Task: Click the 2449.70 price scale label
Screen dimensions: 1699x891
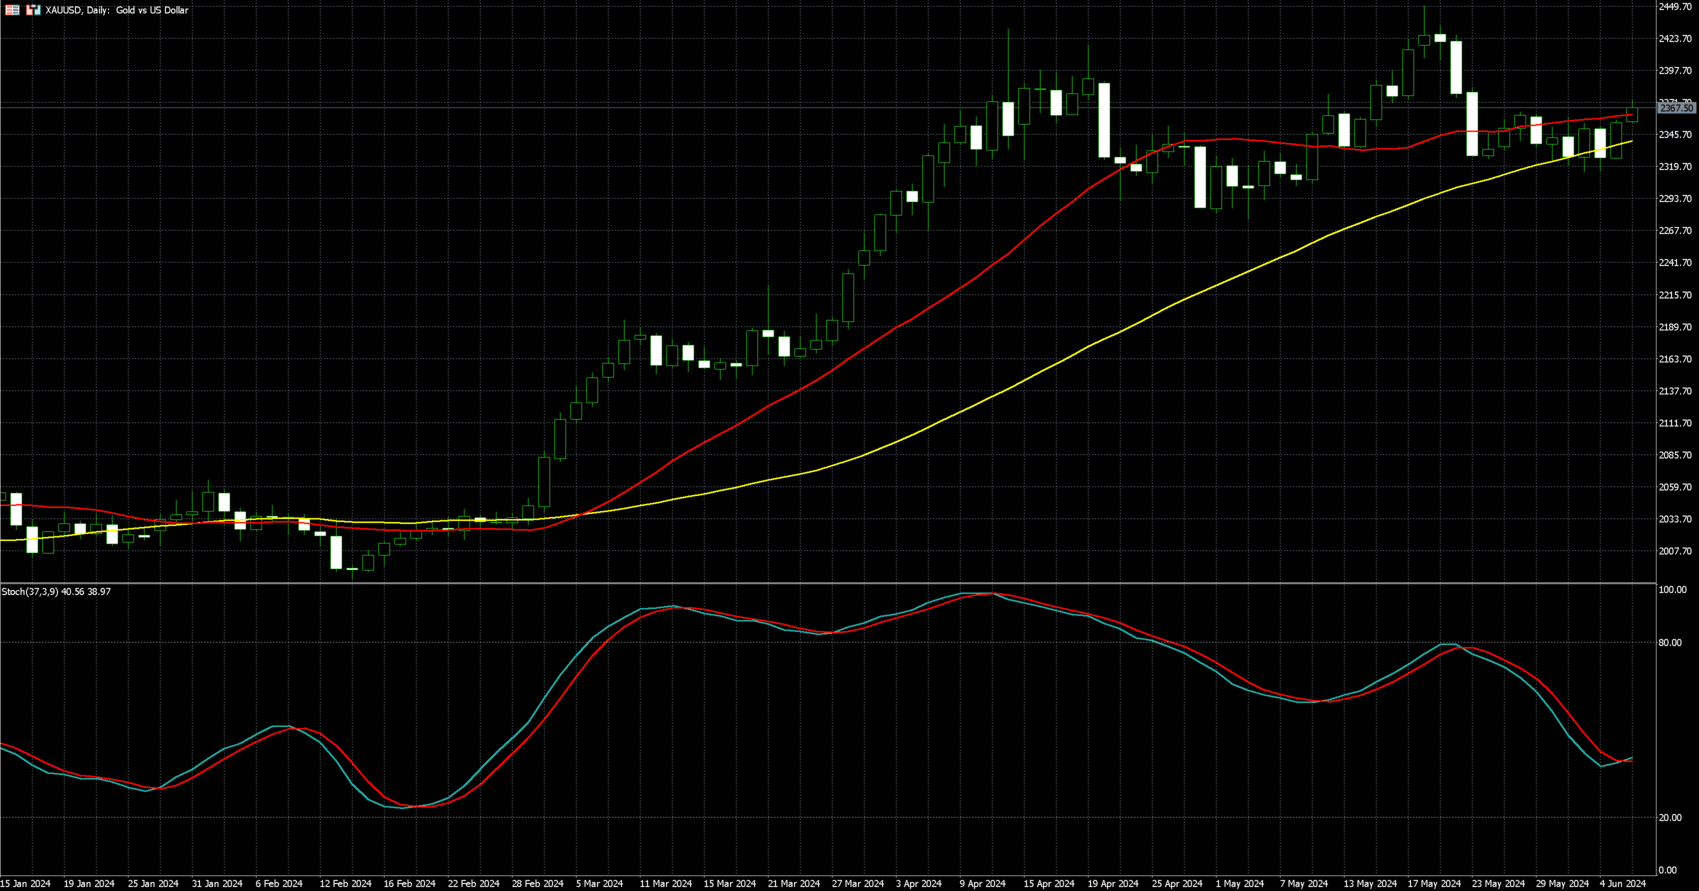Action: pos(1675,7)
